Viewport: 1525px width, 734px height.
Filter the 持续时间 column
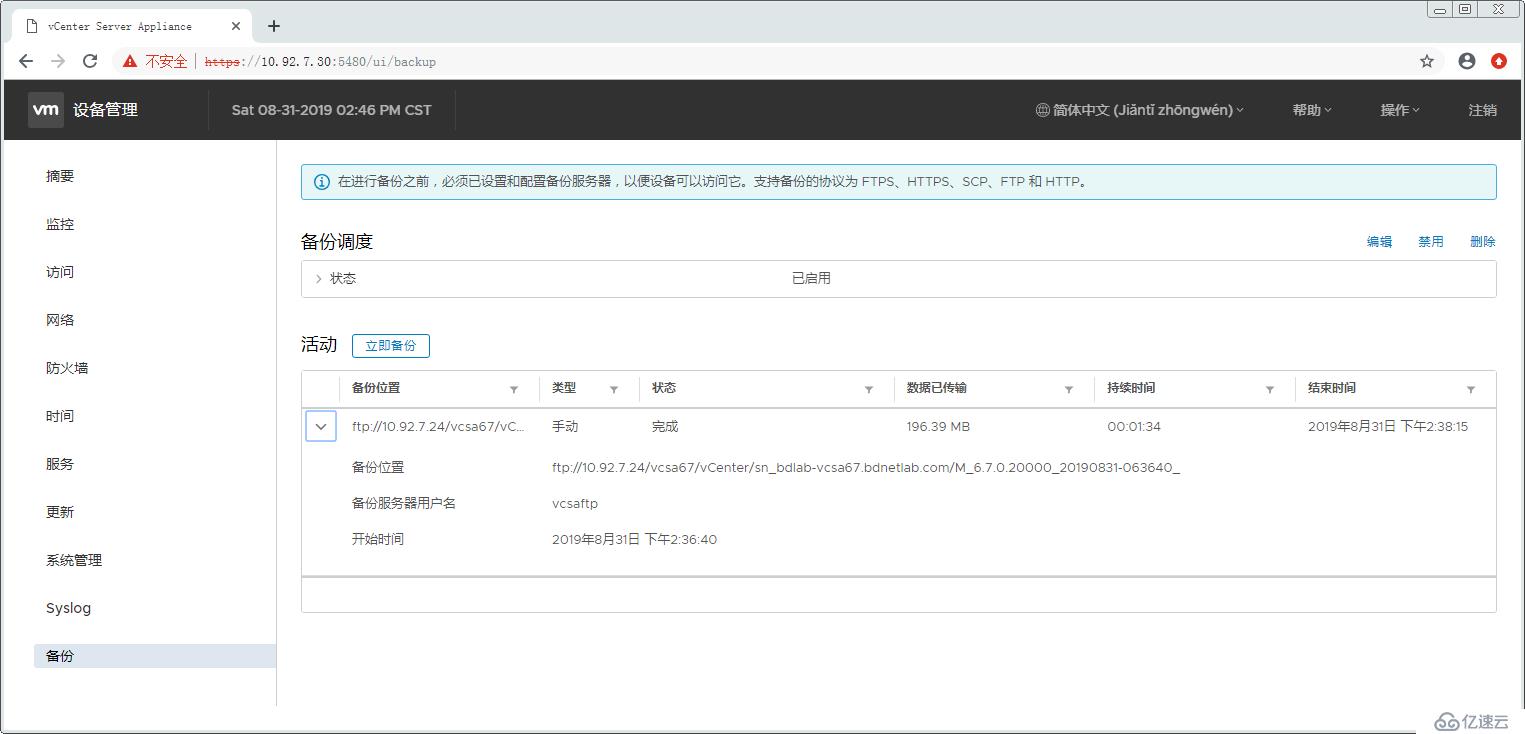(x=1270, y=389)
